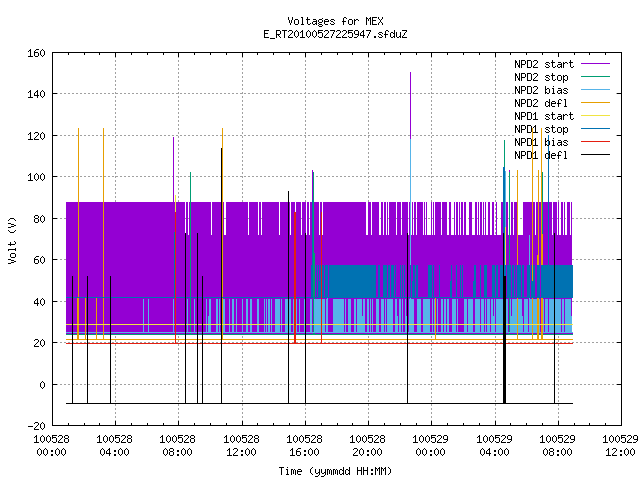Click the orange NPD2 defl legend line

596,103
